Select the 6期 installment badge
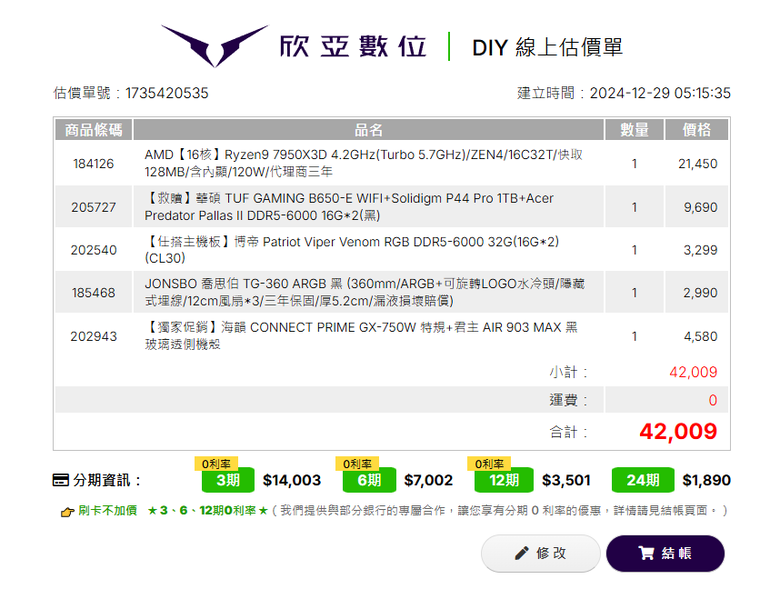Screen dimensions: 780x589 pyautogui.click(x=369, y=480)
